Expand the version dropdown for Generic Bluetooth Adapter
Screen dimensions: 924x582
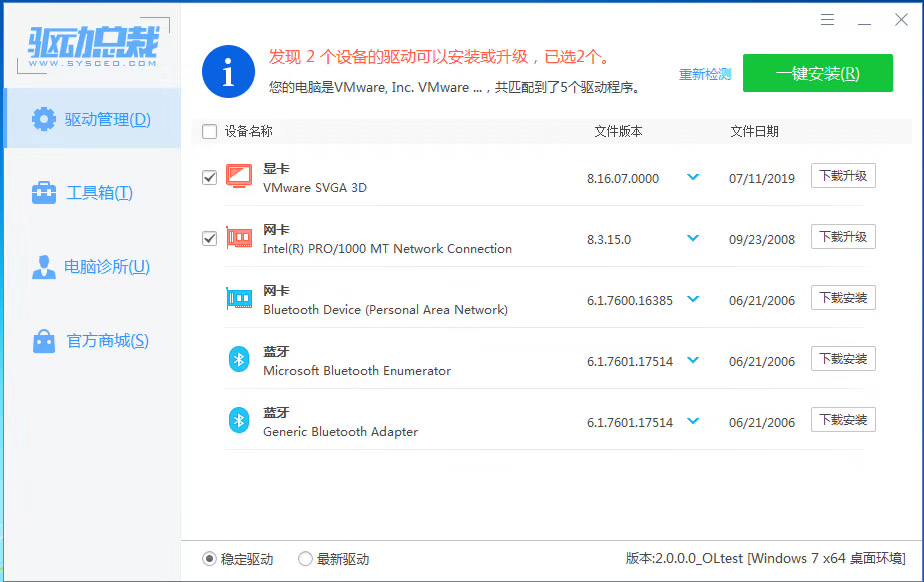[x=694, y=421]
